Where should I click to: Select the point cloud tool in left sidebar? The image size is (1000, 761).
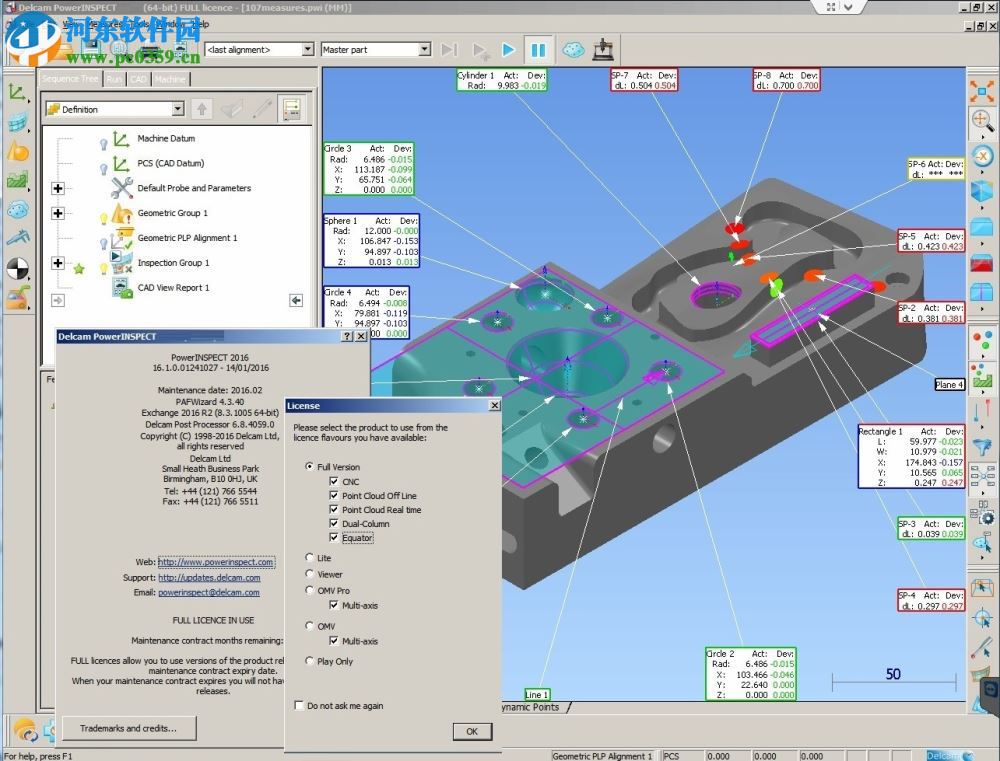pos(17,210)
